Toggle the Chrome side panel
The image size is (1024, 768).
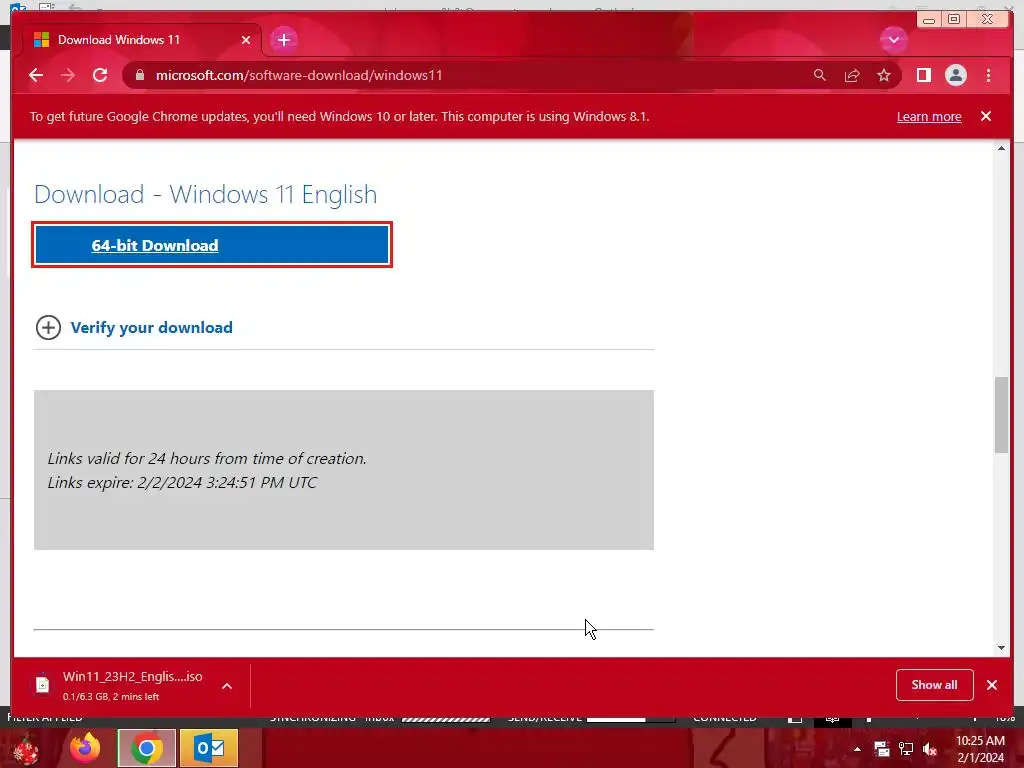click(923, 75)
